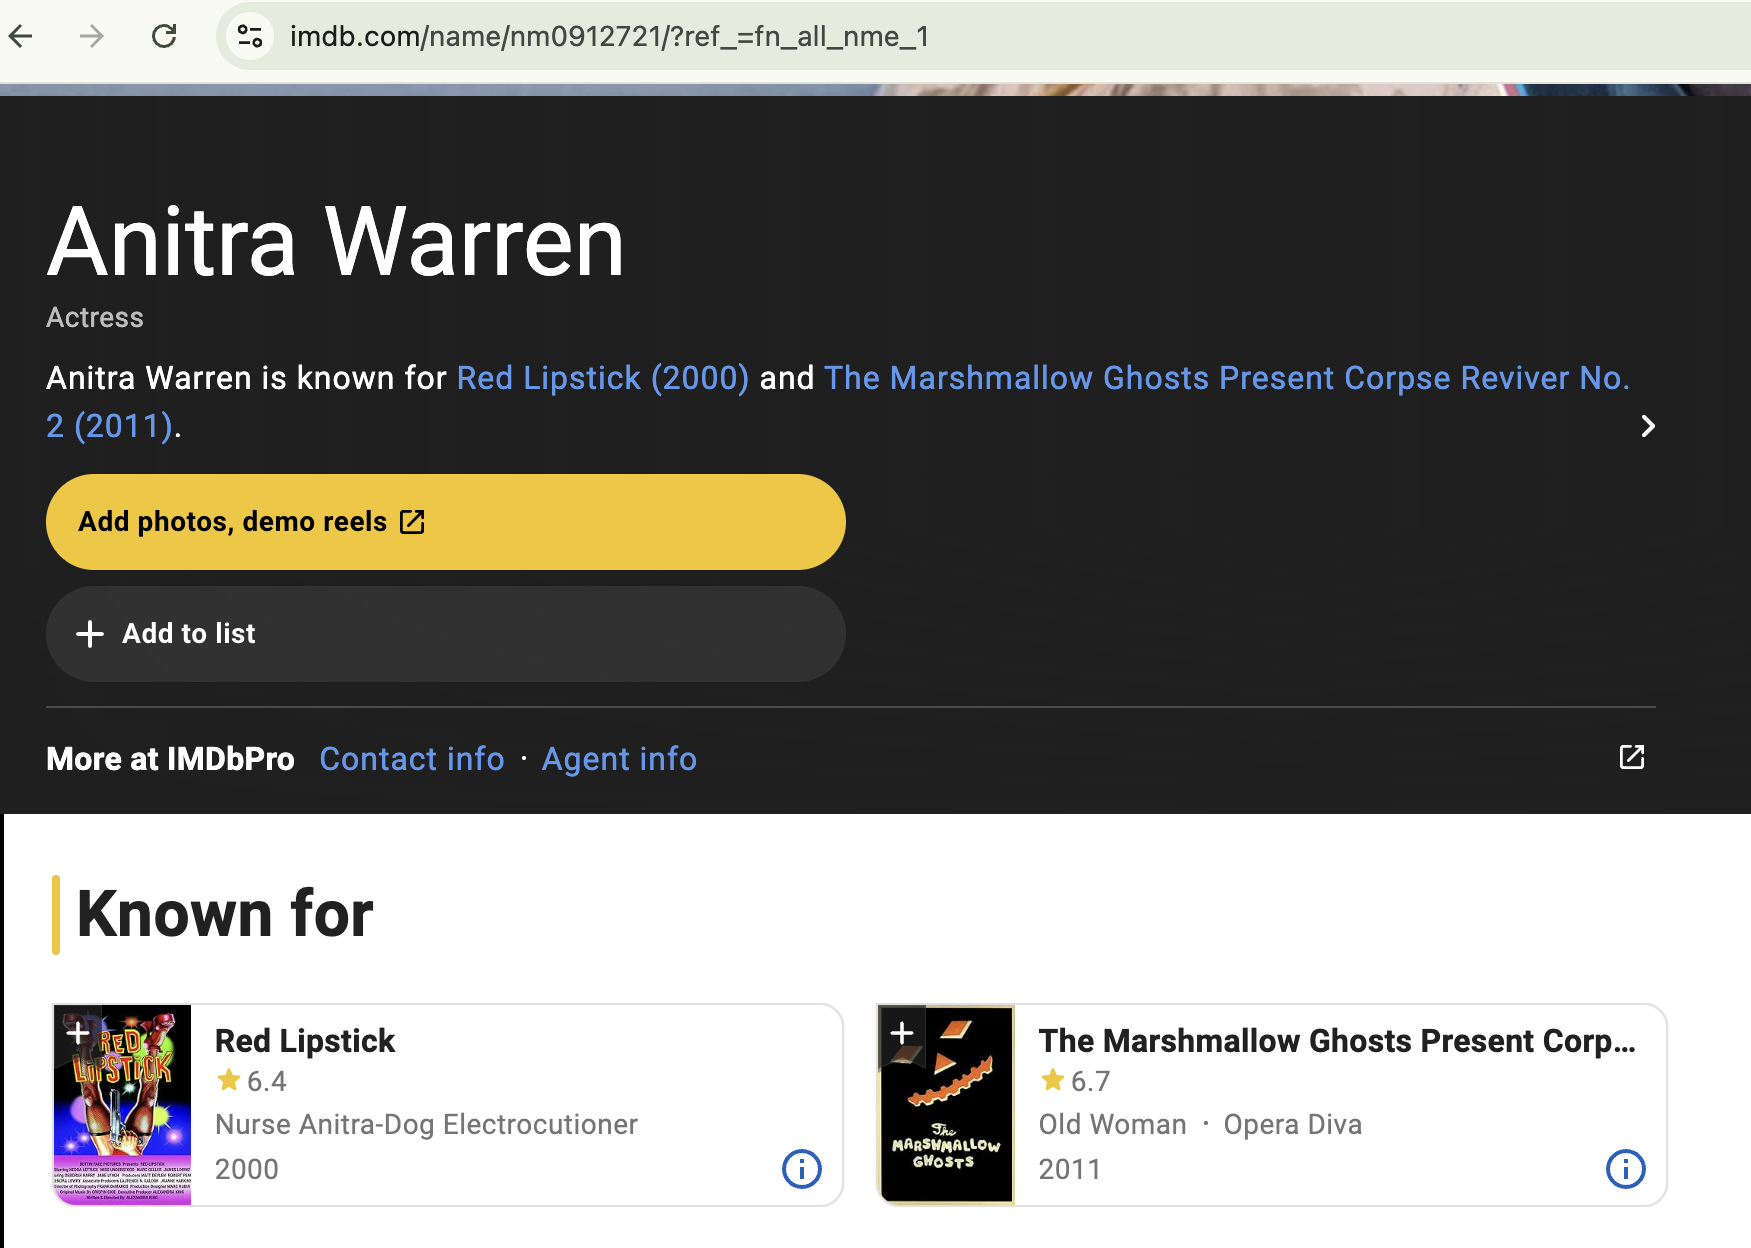
Task: Click the star rating icon for Red Lipstick
Action: (x=228, y=1080)
